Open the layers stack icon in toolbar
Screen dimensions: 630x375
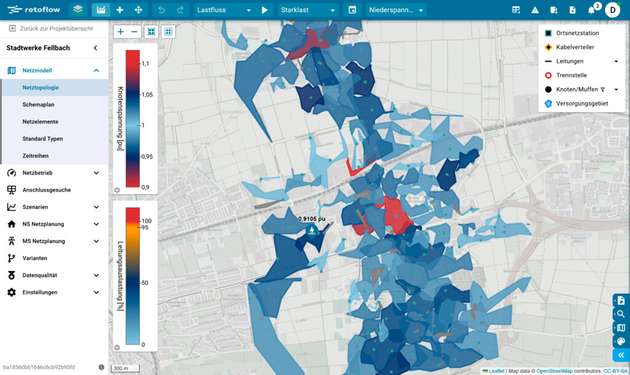(x=78, y=10)
